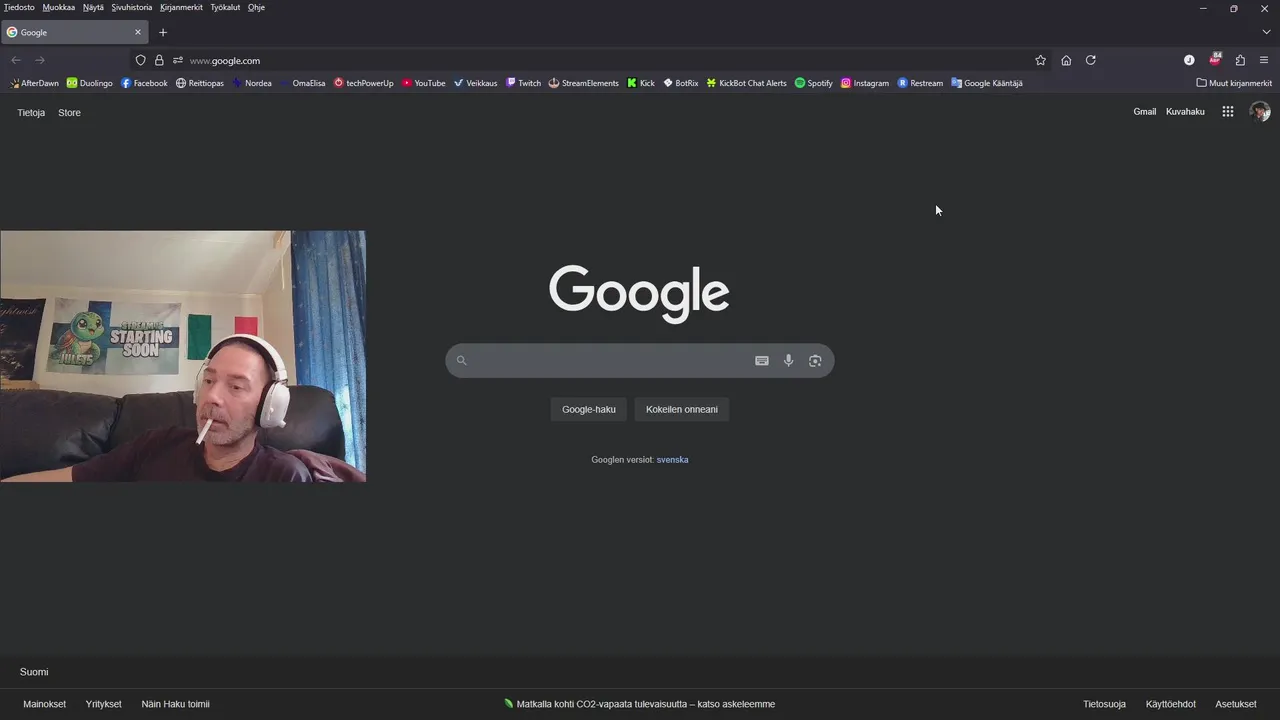Image resolution: width=1280 pixels, height=720 pixels.
Task: Open the Restream bookmark
Action: tap(921, 83)
